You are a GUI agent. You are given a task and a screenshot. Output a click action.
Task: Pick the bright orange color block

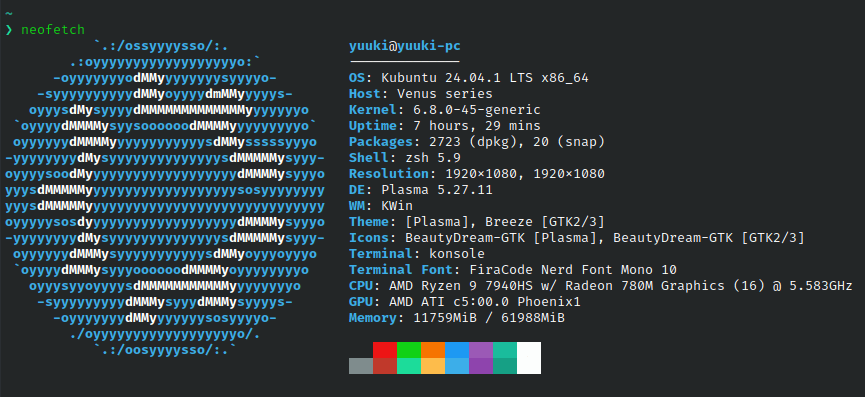click(x=432, y=350)
